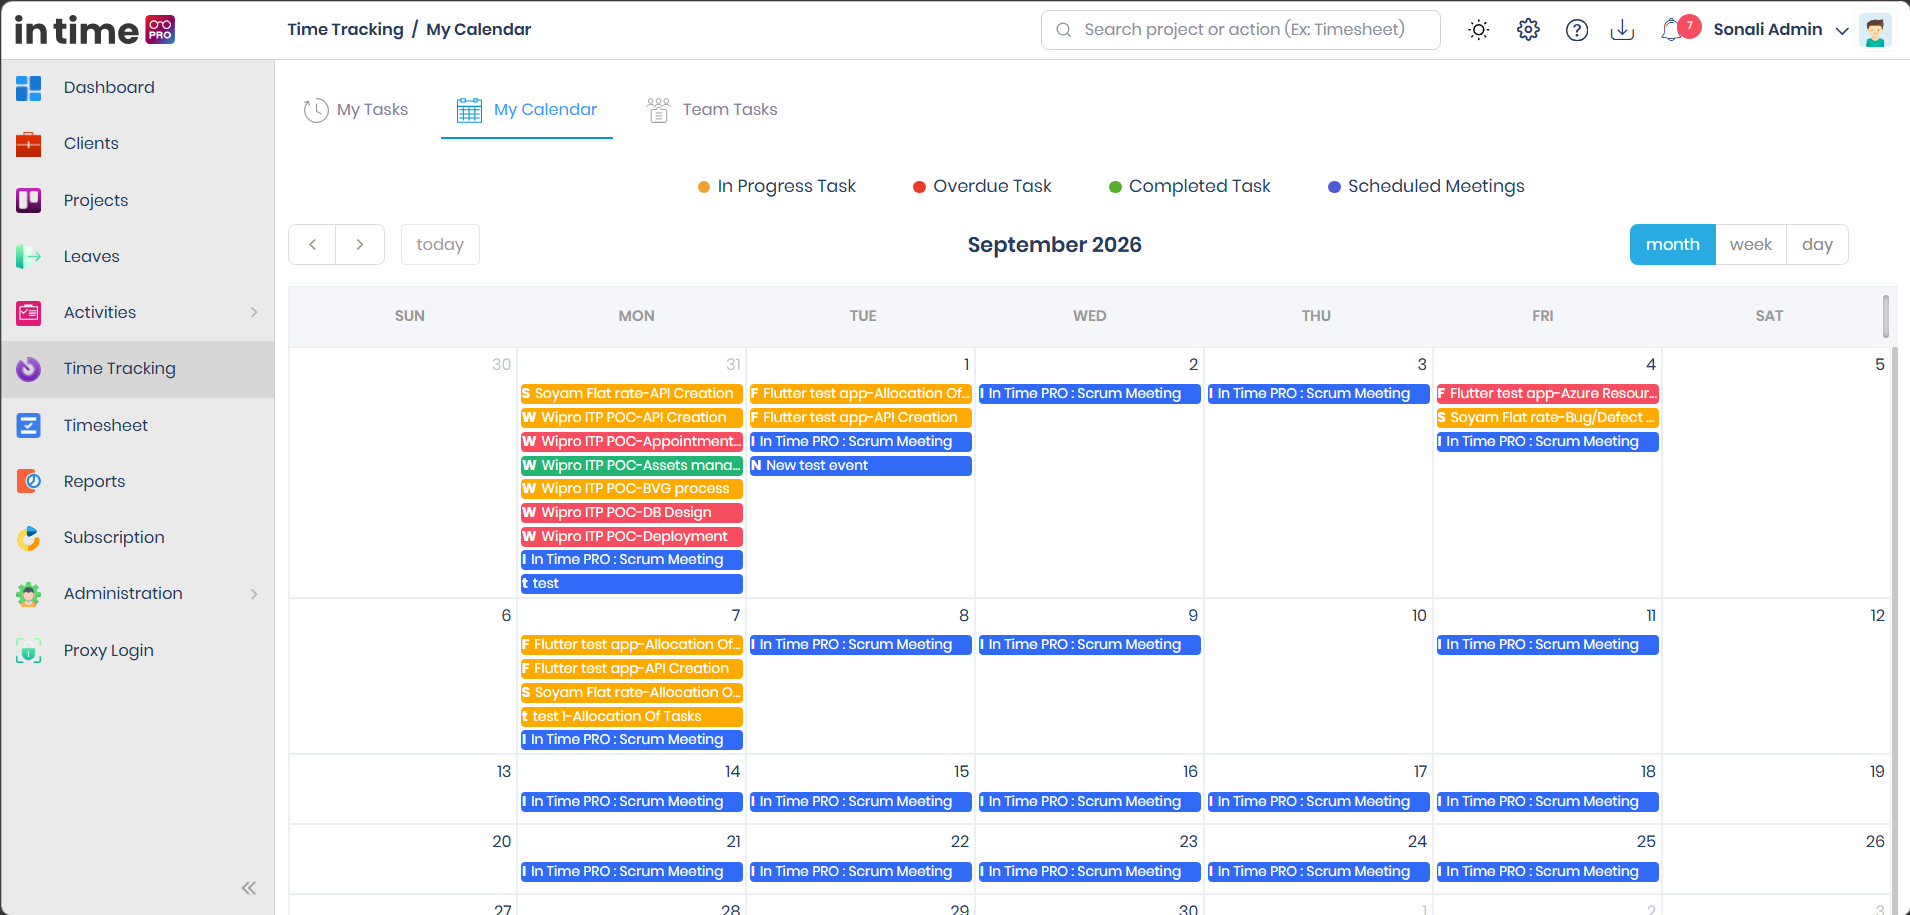Open the 't test' event on Monday 31
The height and width of the screenshot is (915, 1910).
pyautogui.click(x=632, y=584)
